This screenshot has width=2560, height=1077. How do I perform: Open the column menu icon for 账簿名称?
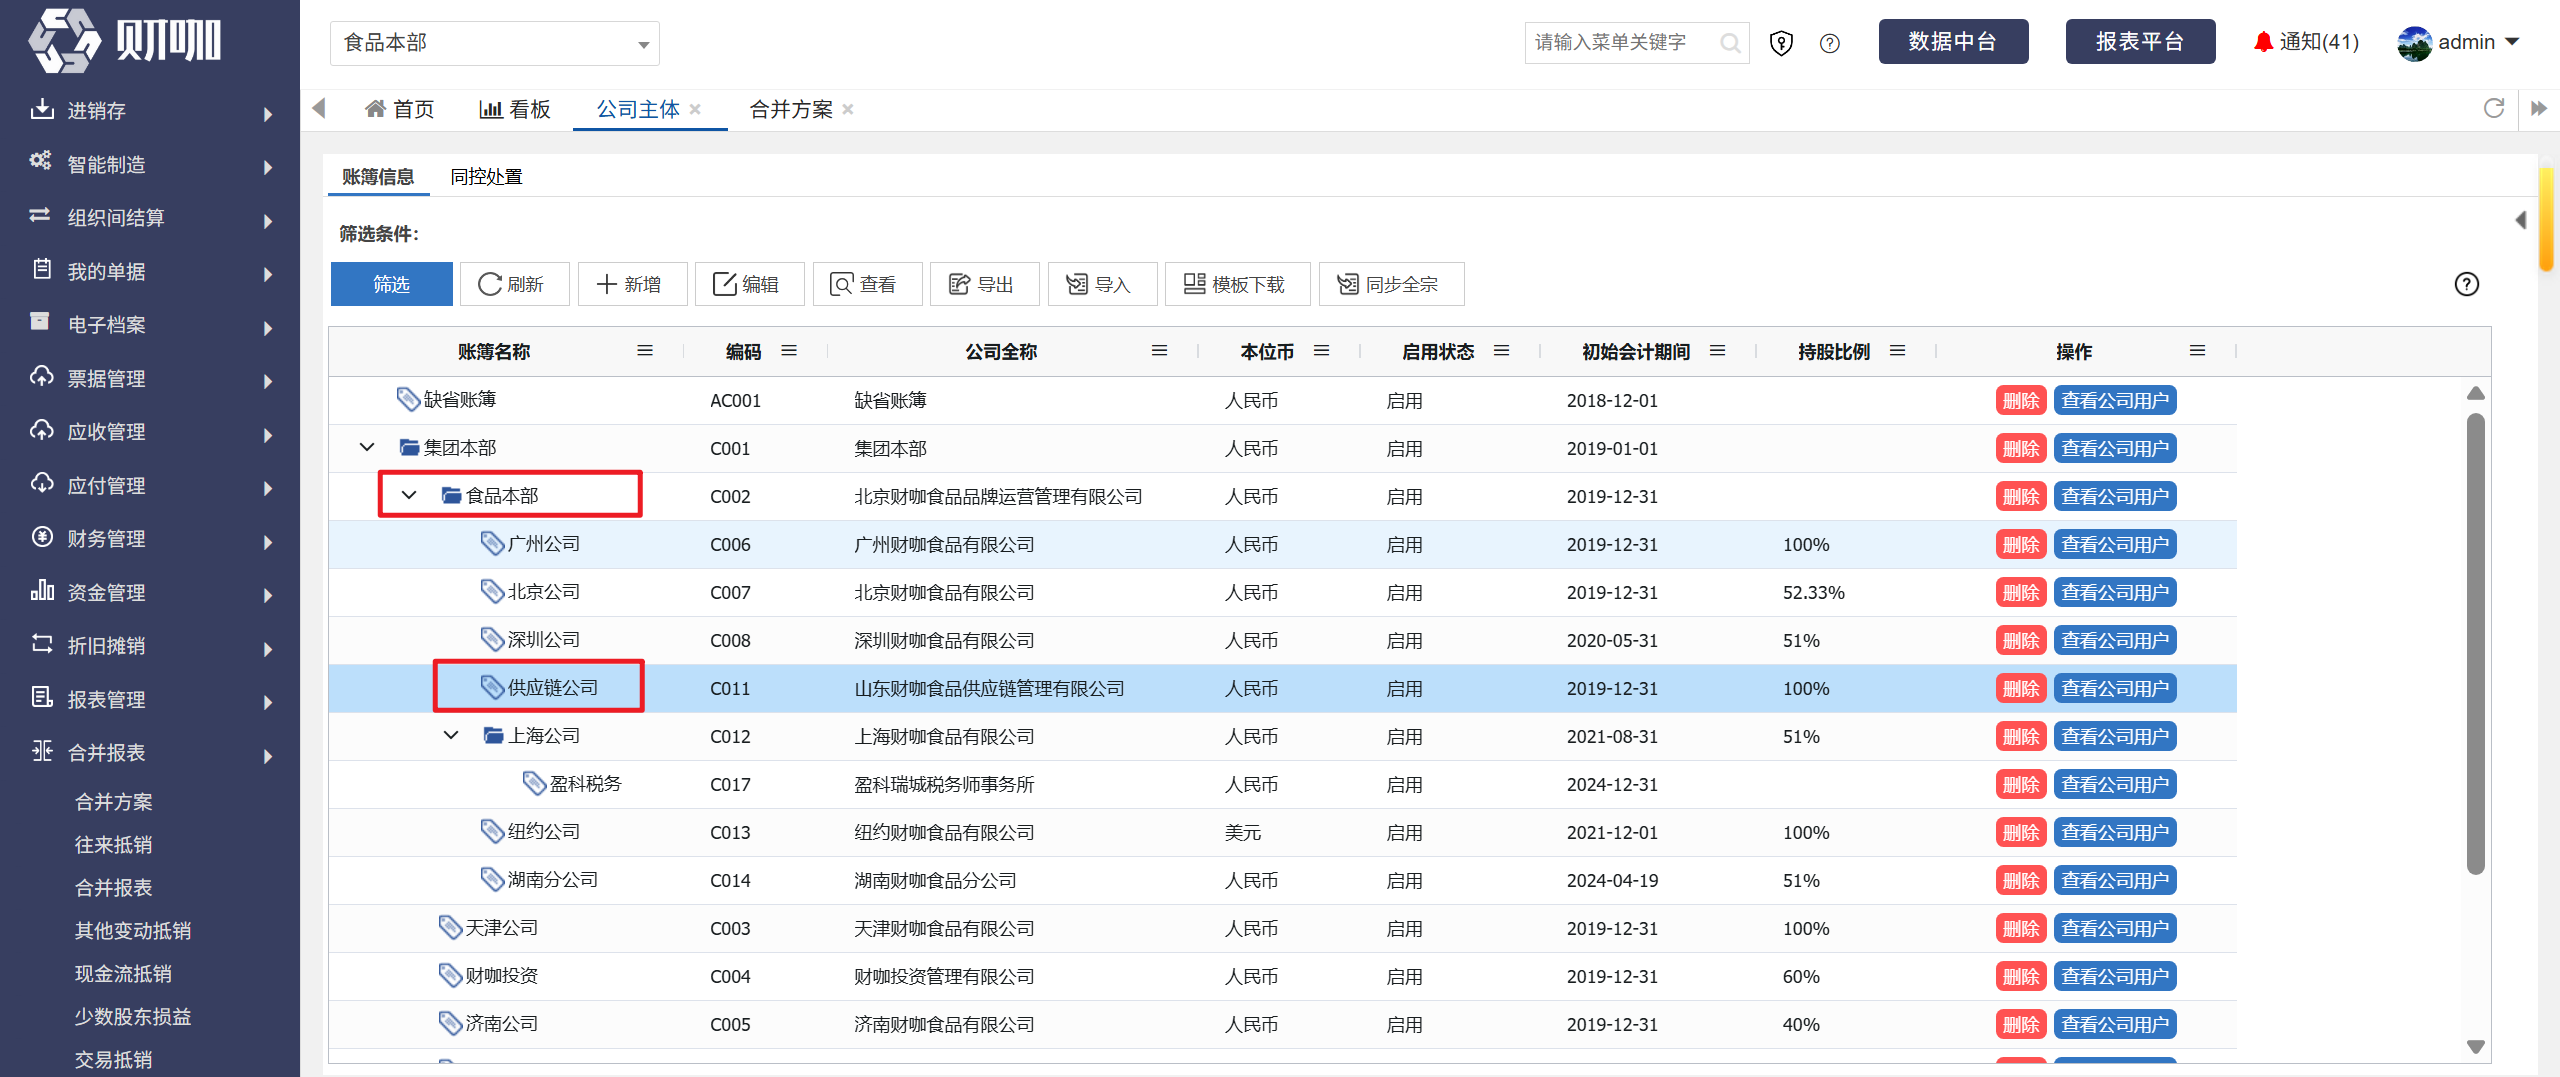(x=645, y=351)
